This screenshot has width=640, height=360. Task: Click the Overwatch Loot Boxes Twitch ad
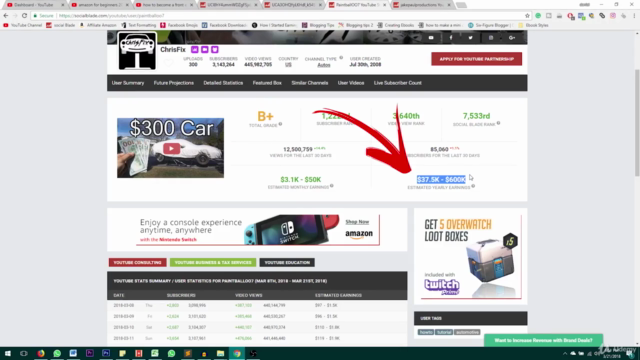[x=471, y=257]
